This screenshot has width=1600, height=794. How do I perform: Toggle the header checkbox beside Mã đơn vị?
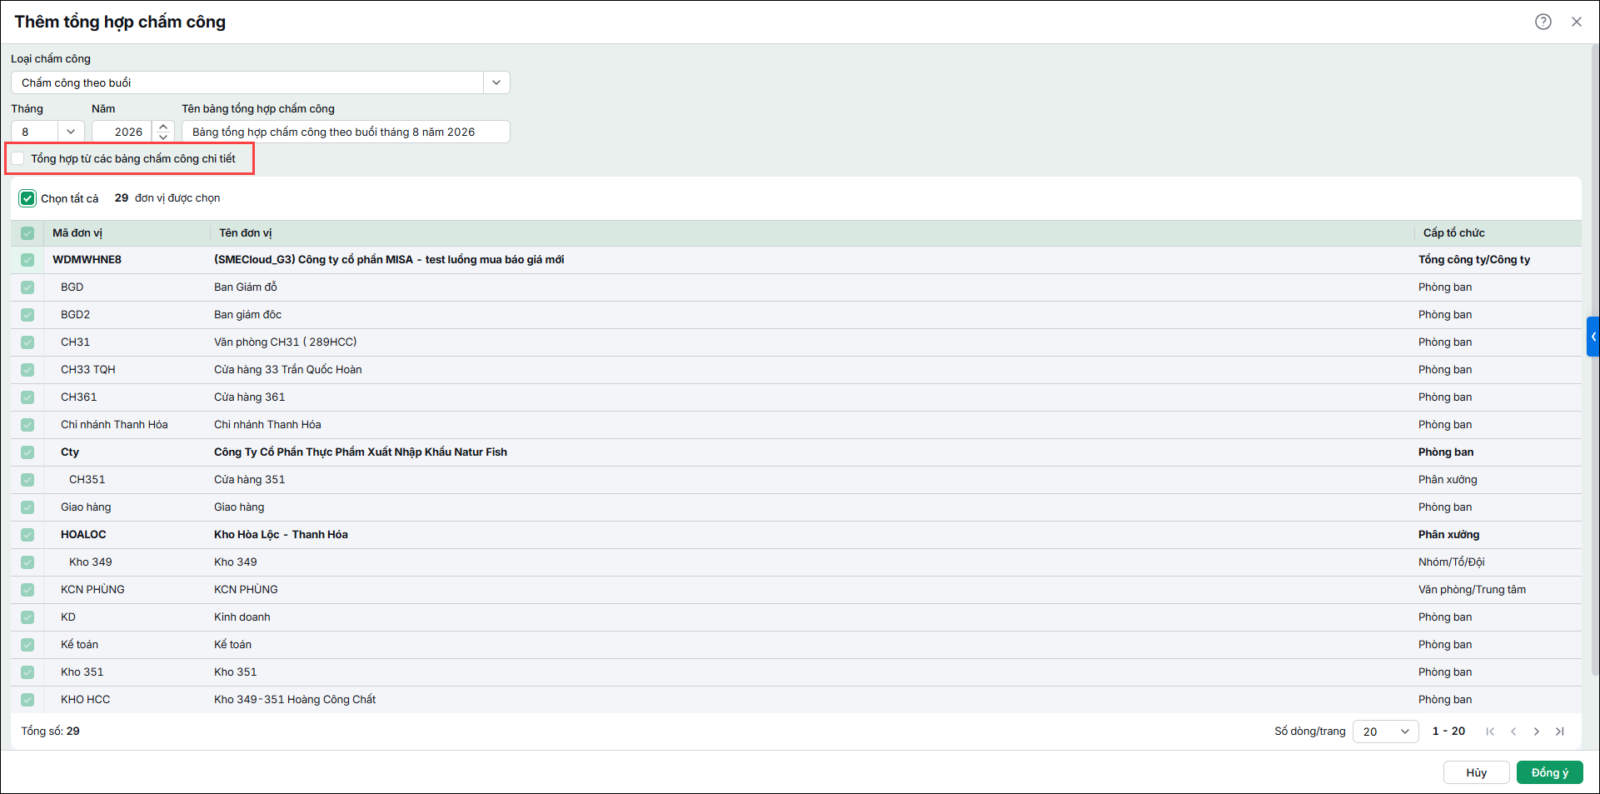click(27, 233)
